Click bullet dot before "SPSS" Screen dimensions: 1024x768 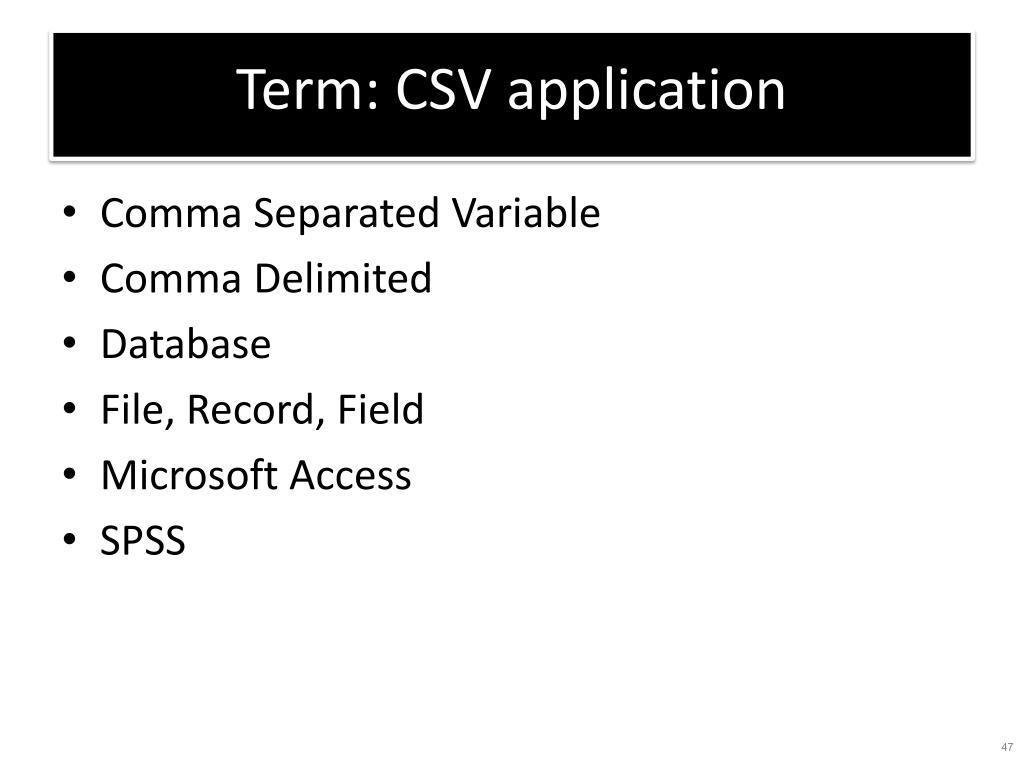pyautogui.click(x=68, y=542)
